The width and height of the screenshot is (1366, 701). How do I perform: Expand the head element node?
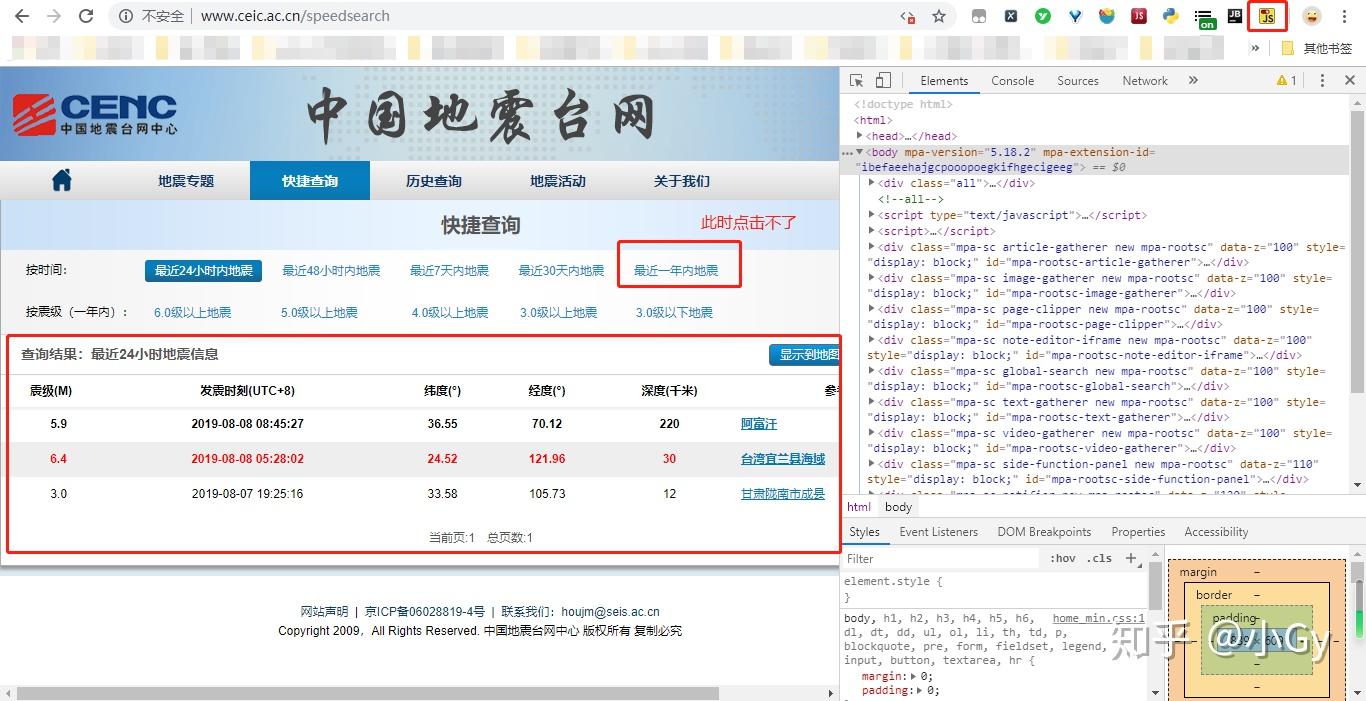pyautogui.click(x=860, y=136)
